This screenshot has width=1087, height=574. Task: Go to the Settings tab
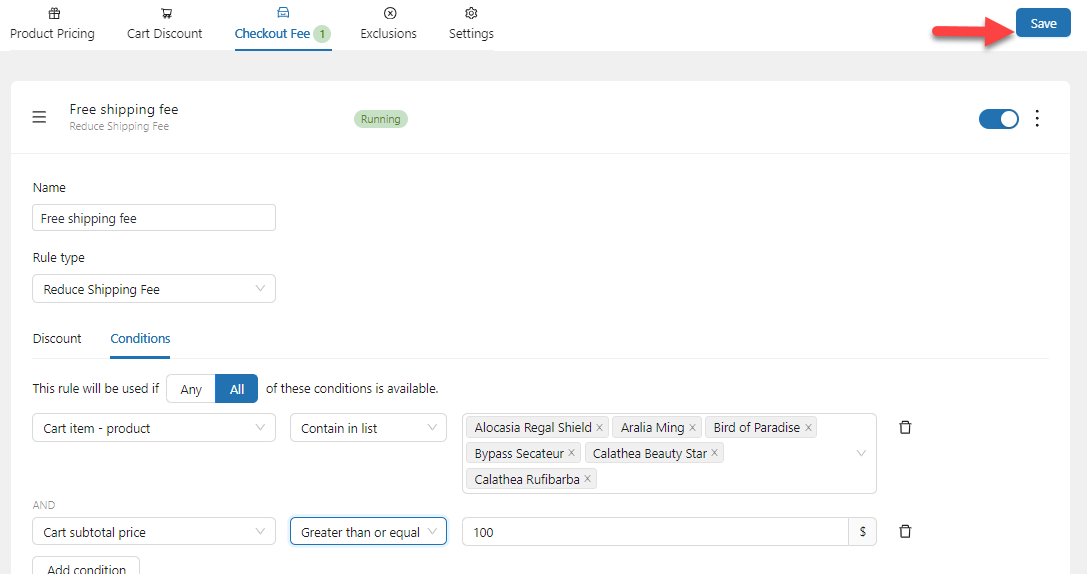click(x=471, y=25)
